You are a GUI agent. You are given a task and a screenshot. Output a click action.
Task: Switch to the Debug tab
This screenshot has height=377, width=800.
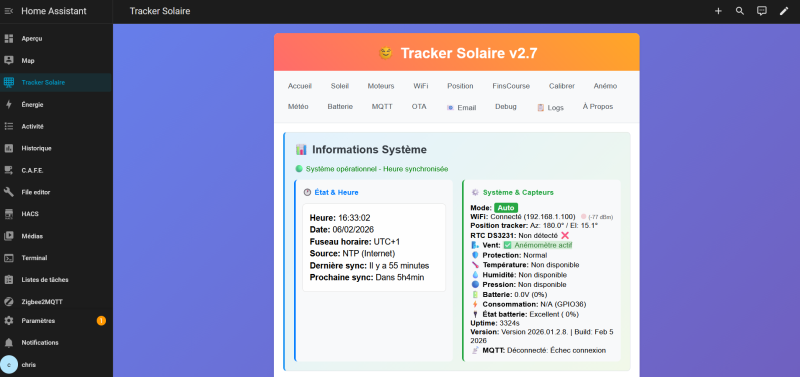[x=506, y=107]
